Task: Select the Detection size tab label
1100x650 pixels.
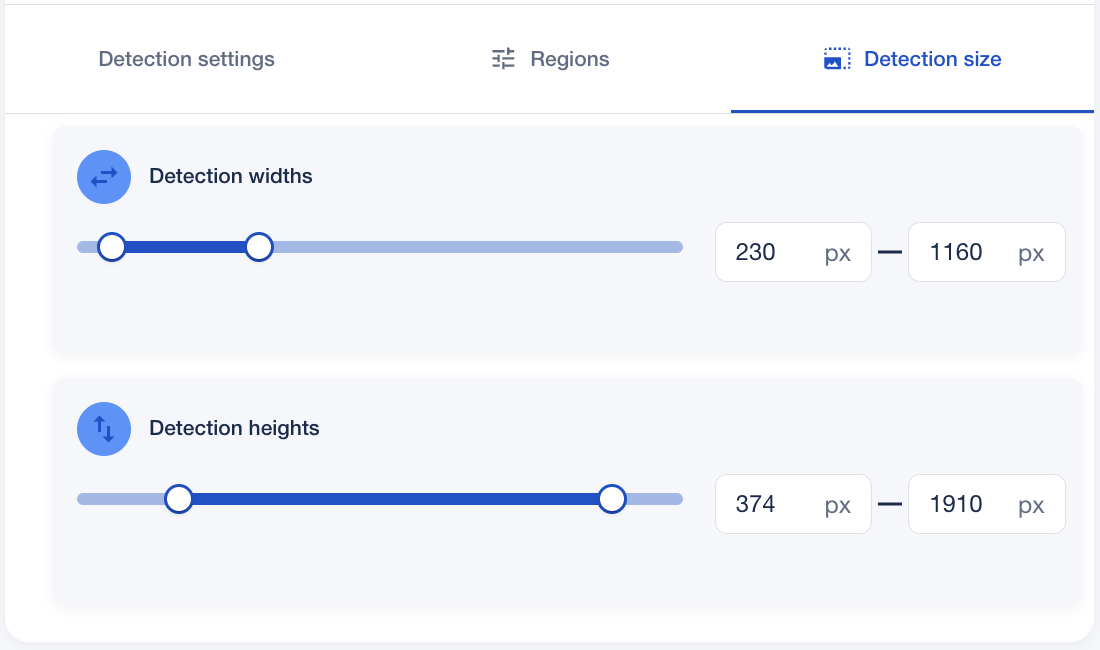Action: [x=932, y=59]
